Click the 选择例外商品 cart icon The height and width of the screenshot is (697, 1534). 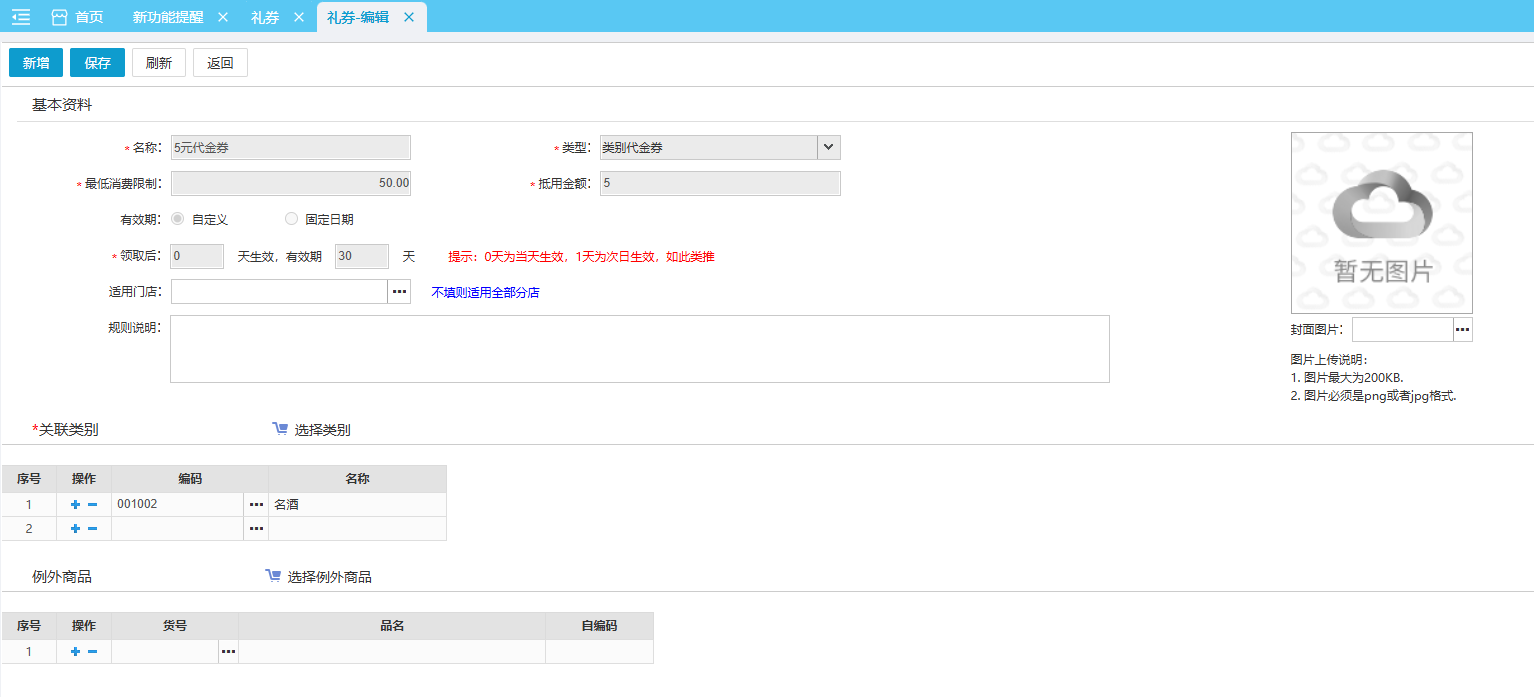tap(273, 576)
